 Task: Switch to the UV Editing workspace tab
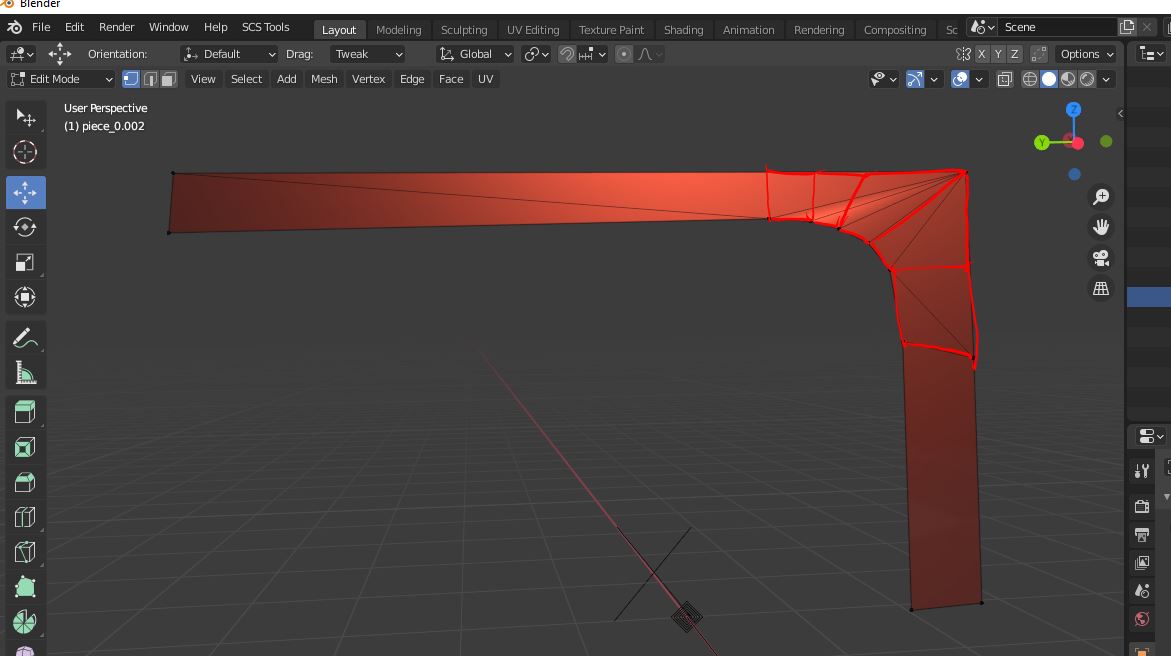(x=532, y=30)
